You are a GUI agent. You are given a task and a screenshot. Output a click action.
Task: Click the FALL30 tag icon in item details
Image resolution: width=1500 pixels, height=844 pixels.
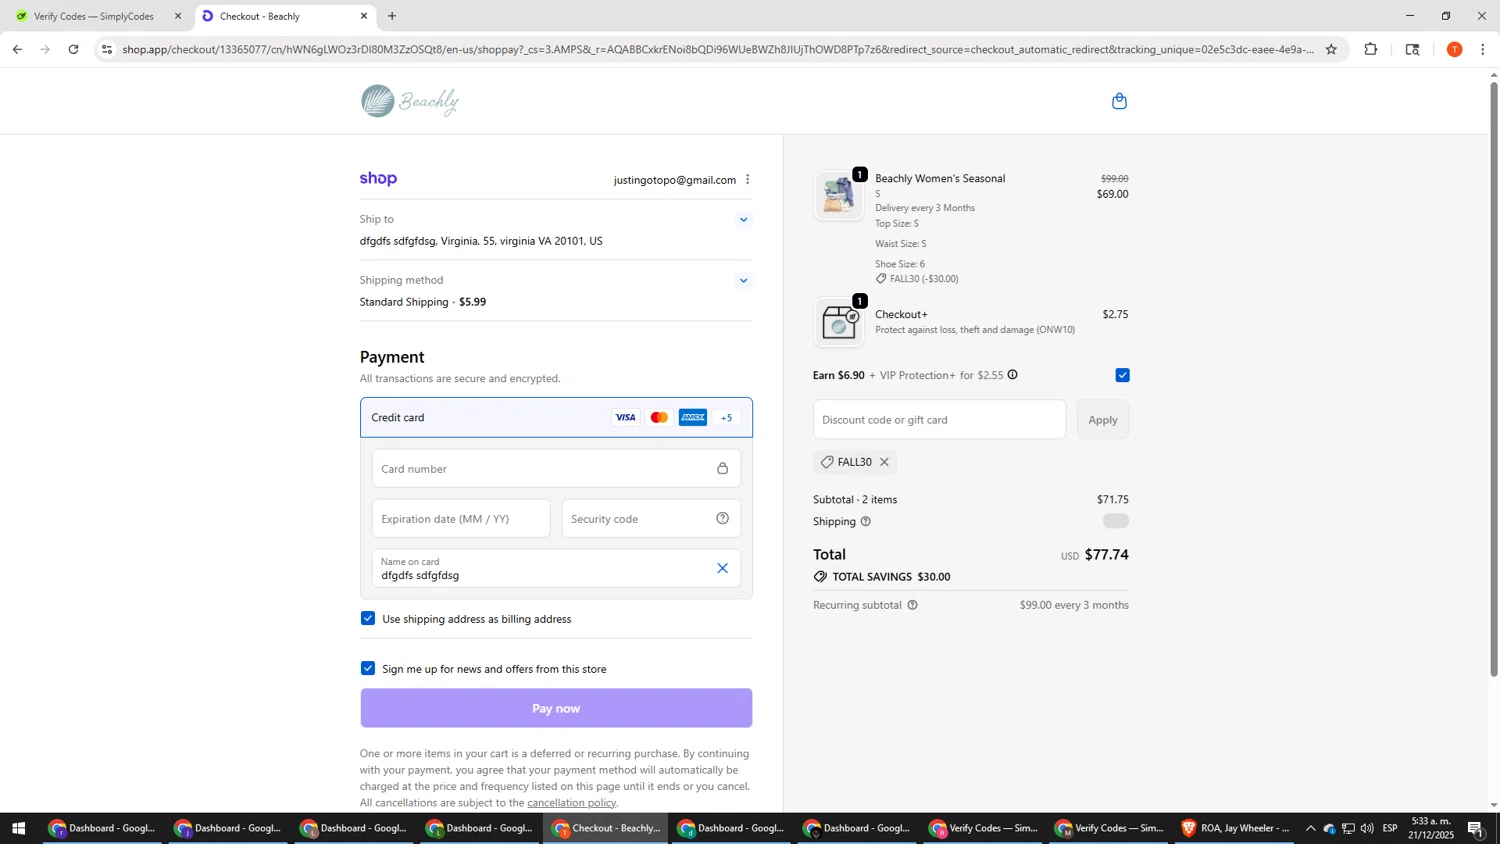click(x=881, y=279)
